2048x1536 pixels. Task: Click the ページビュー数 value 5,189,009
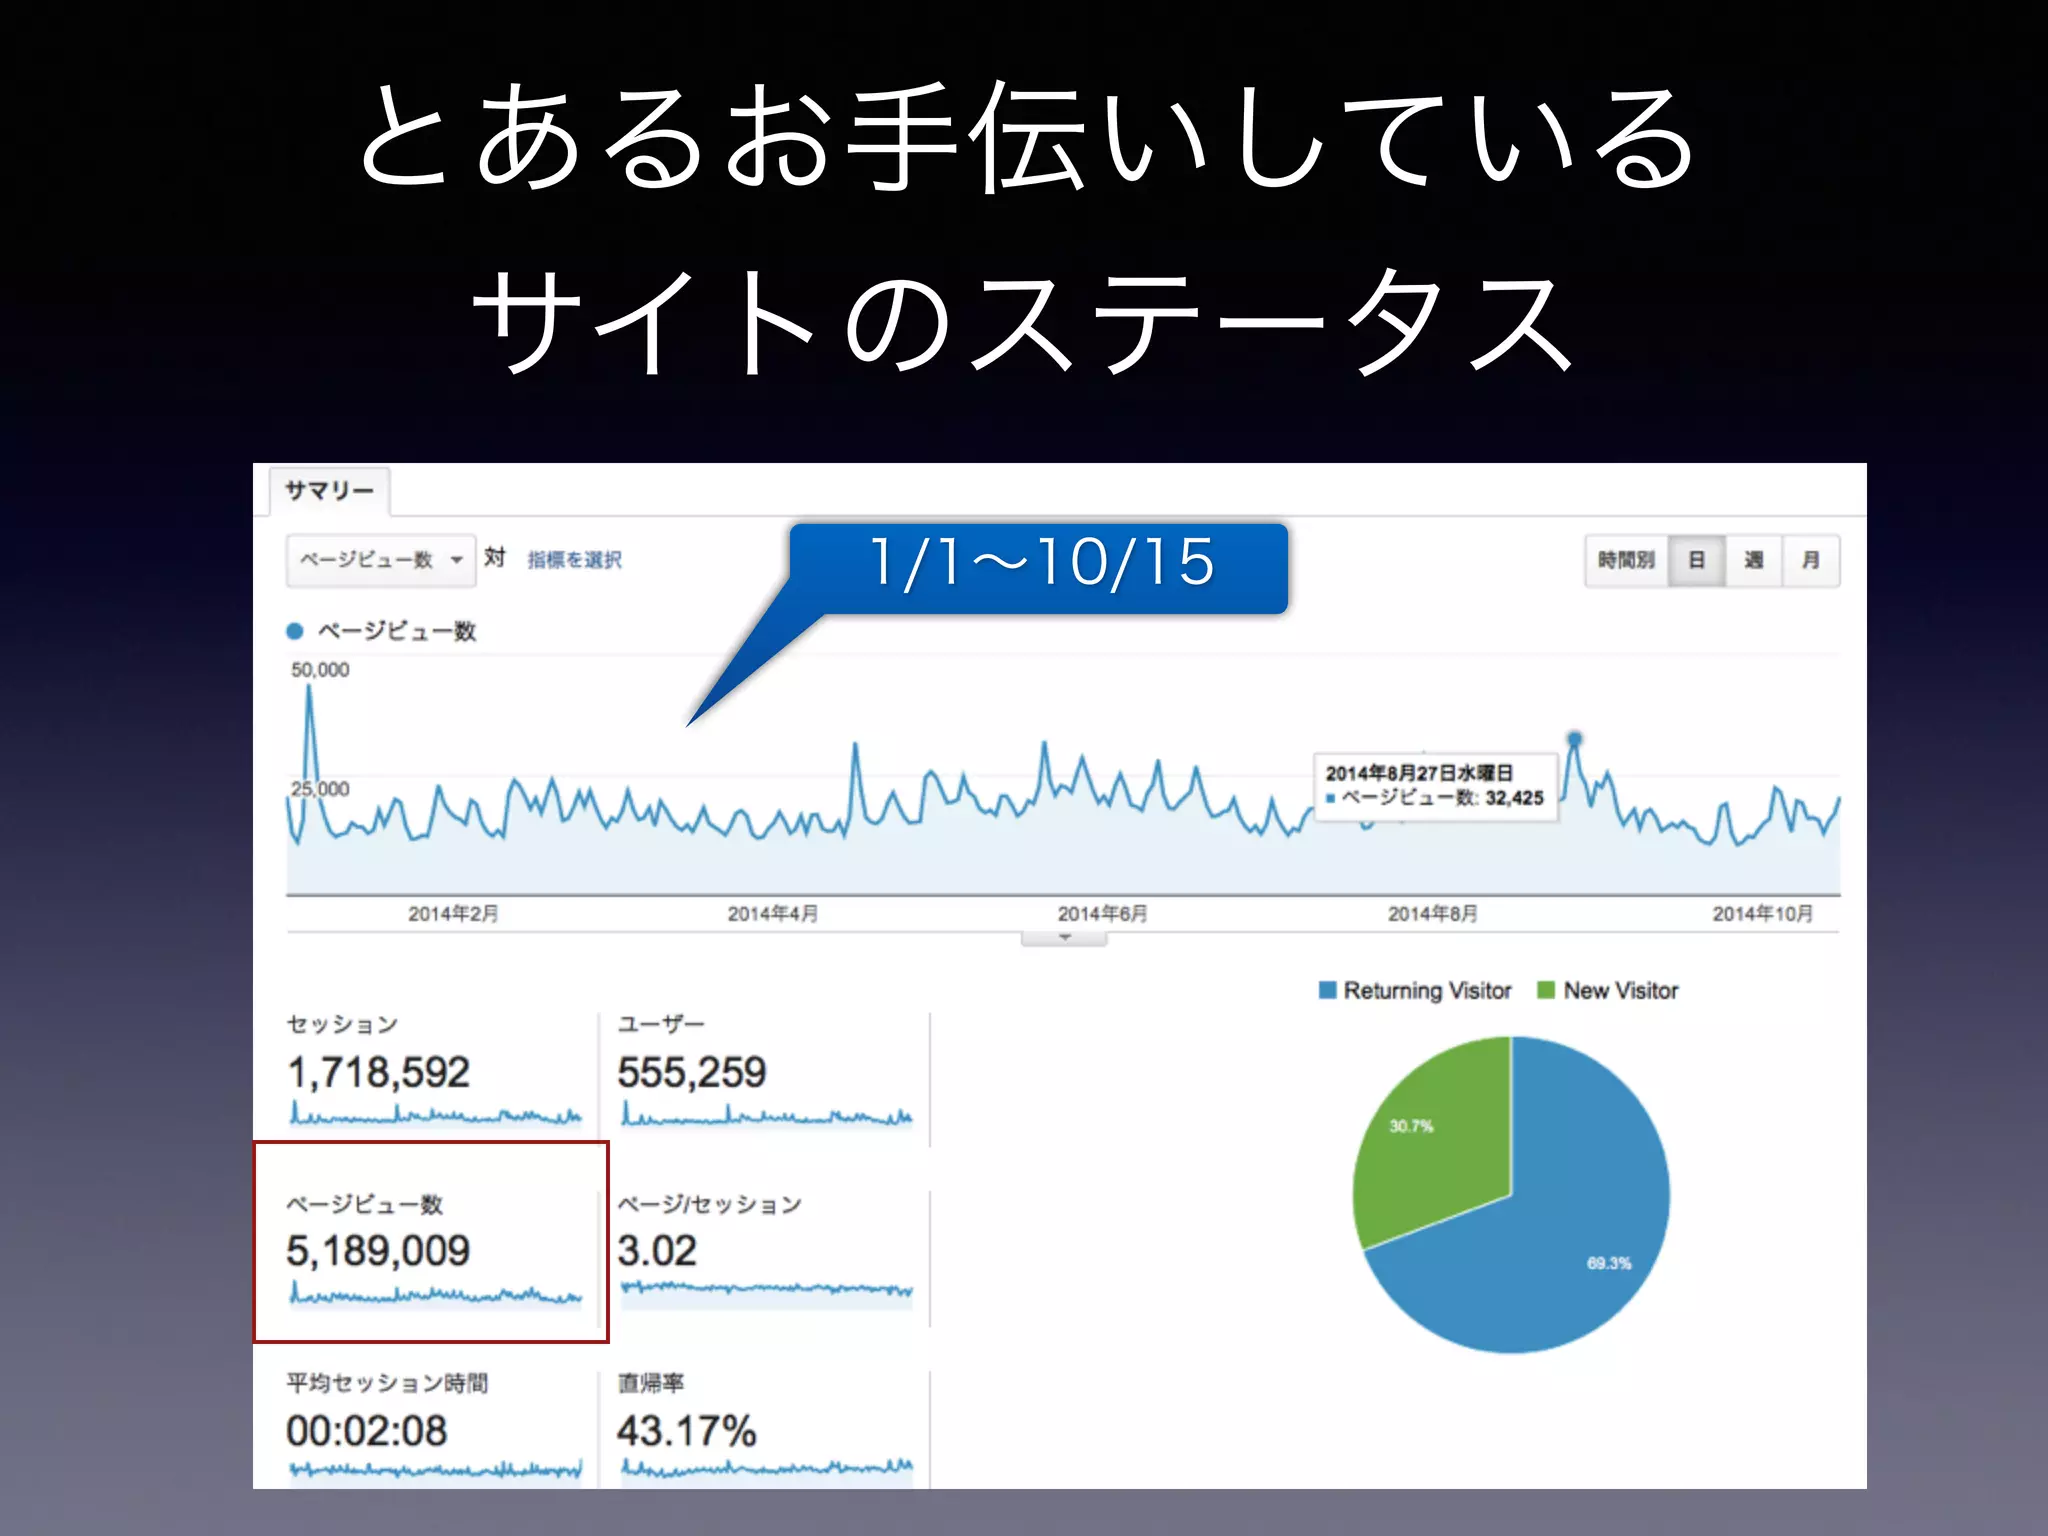[x=378, y=1251]
